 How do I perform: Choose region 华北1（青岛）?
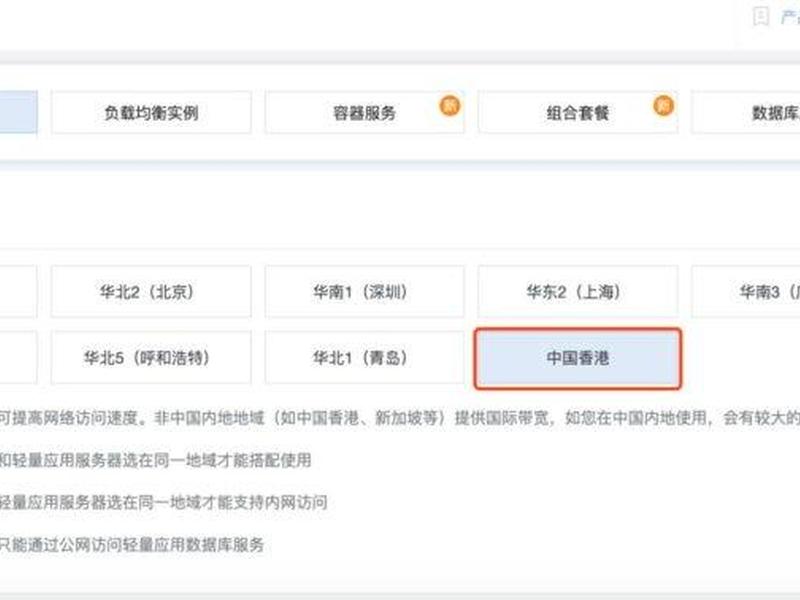click(x=364, y=358)
